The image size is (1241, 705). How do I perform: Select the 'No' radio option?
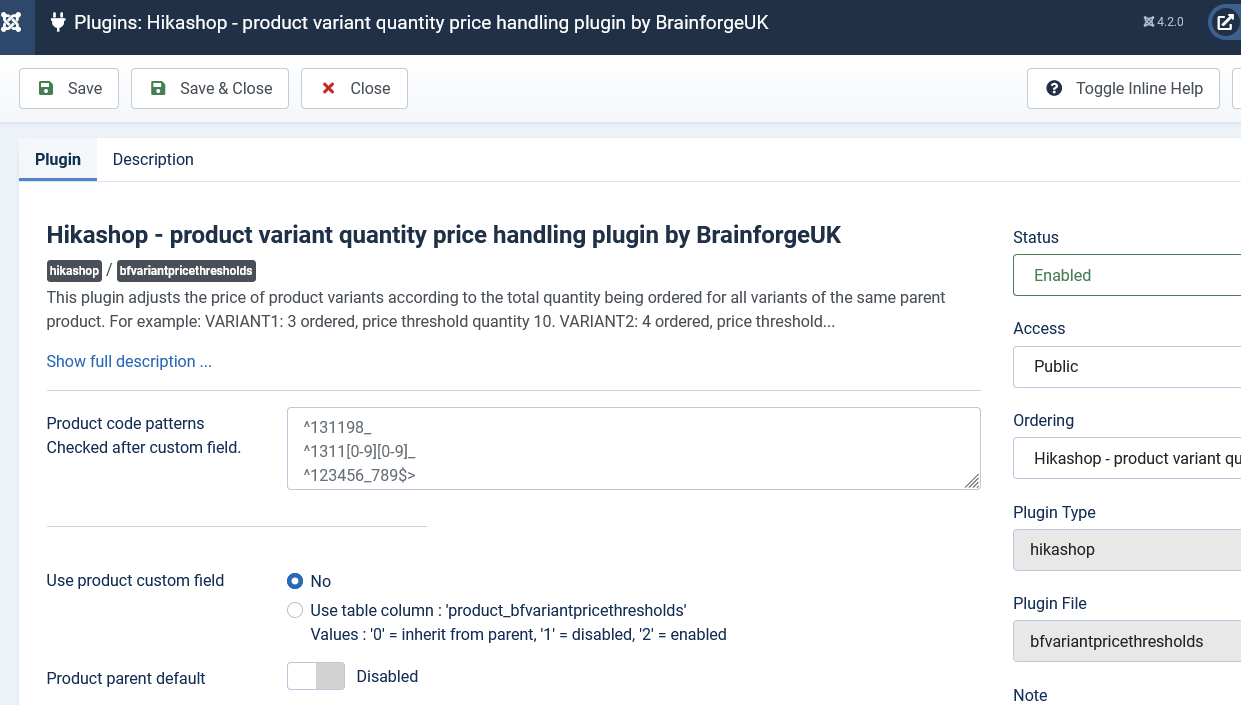pyautogui.click(x=295, y=581)
